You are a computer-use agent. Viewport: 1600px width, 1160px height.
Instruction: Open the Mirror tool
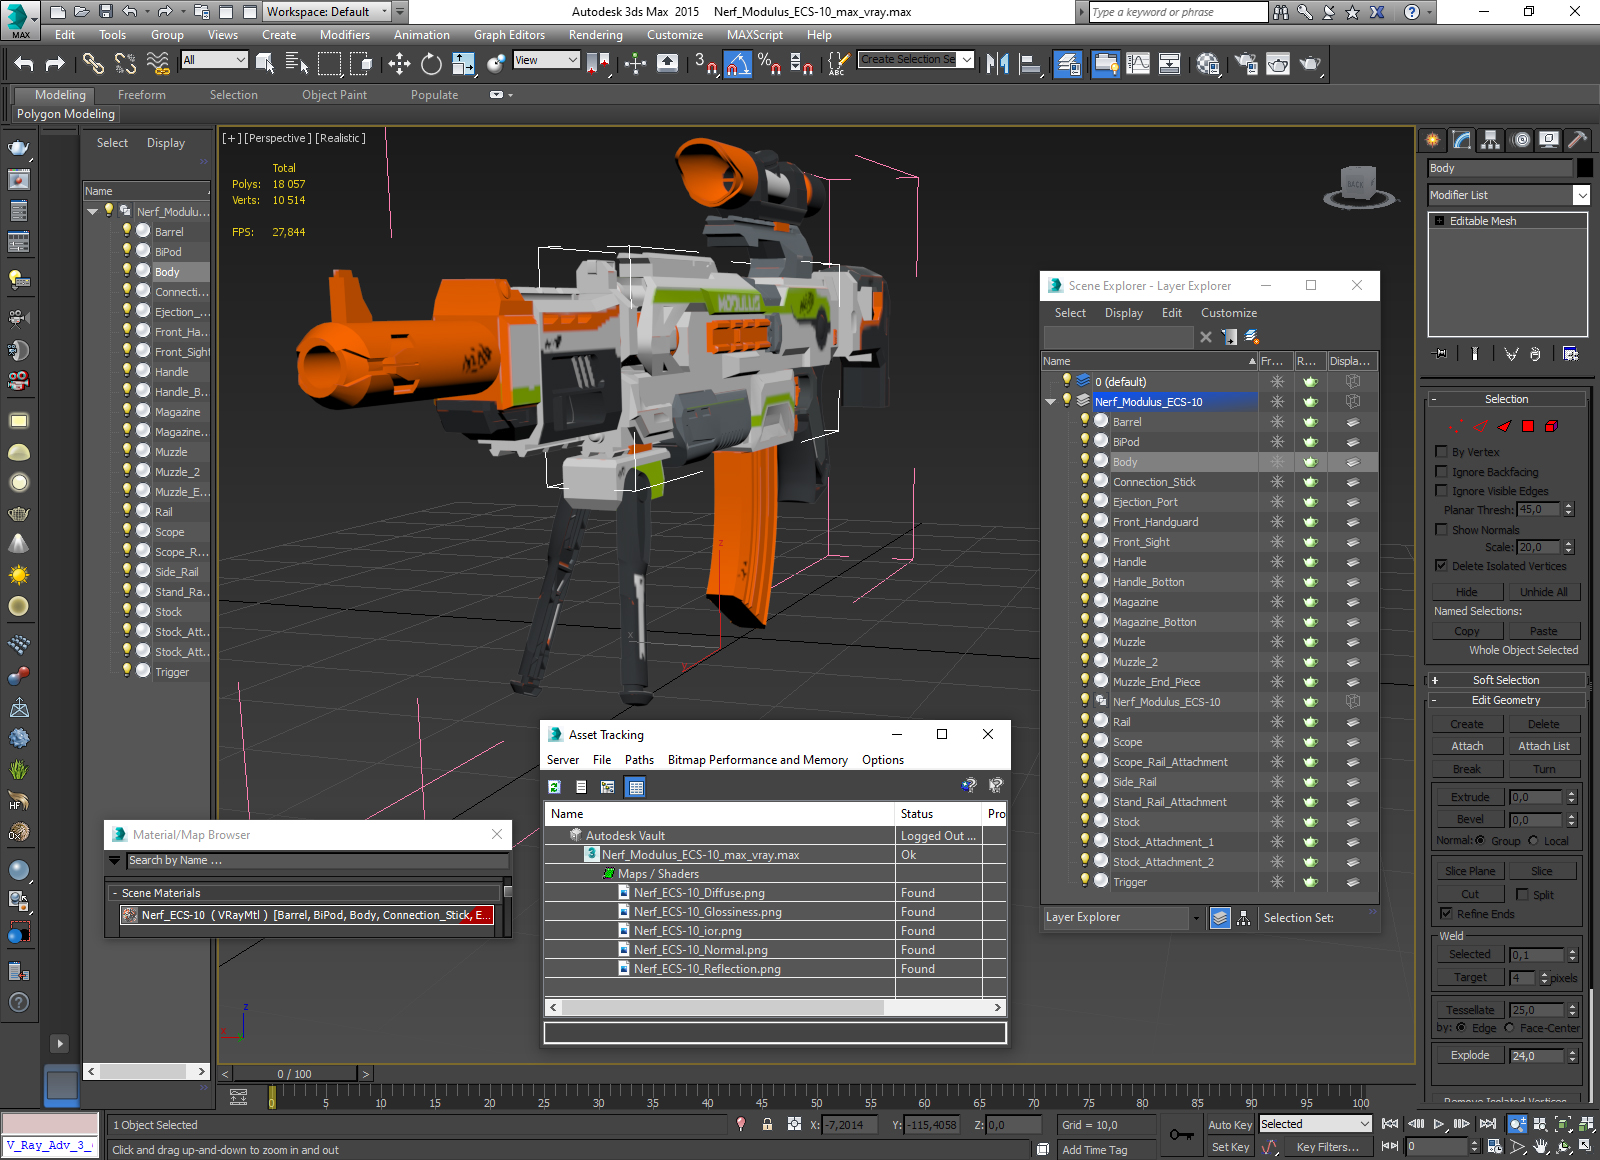997,64
